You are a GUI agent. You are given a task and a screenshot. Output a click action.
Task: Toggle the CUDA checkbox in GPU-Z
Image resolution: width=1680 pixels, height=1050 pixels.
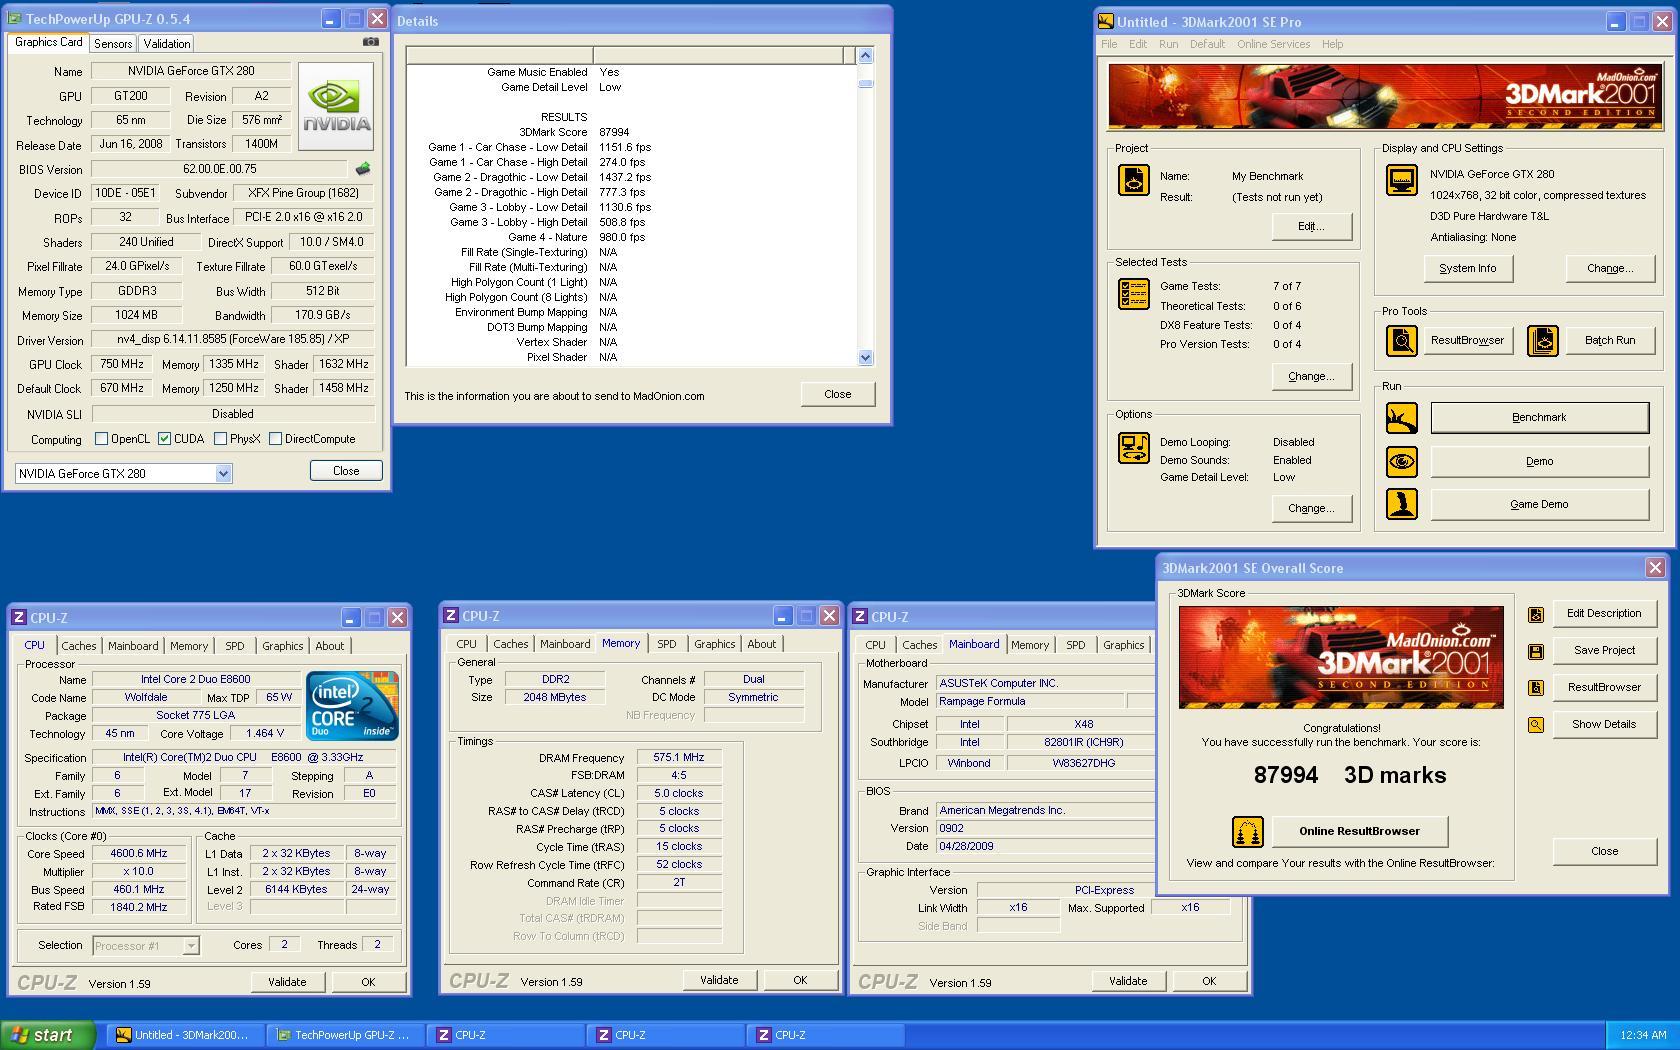(164, 439)
